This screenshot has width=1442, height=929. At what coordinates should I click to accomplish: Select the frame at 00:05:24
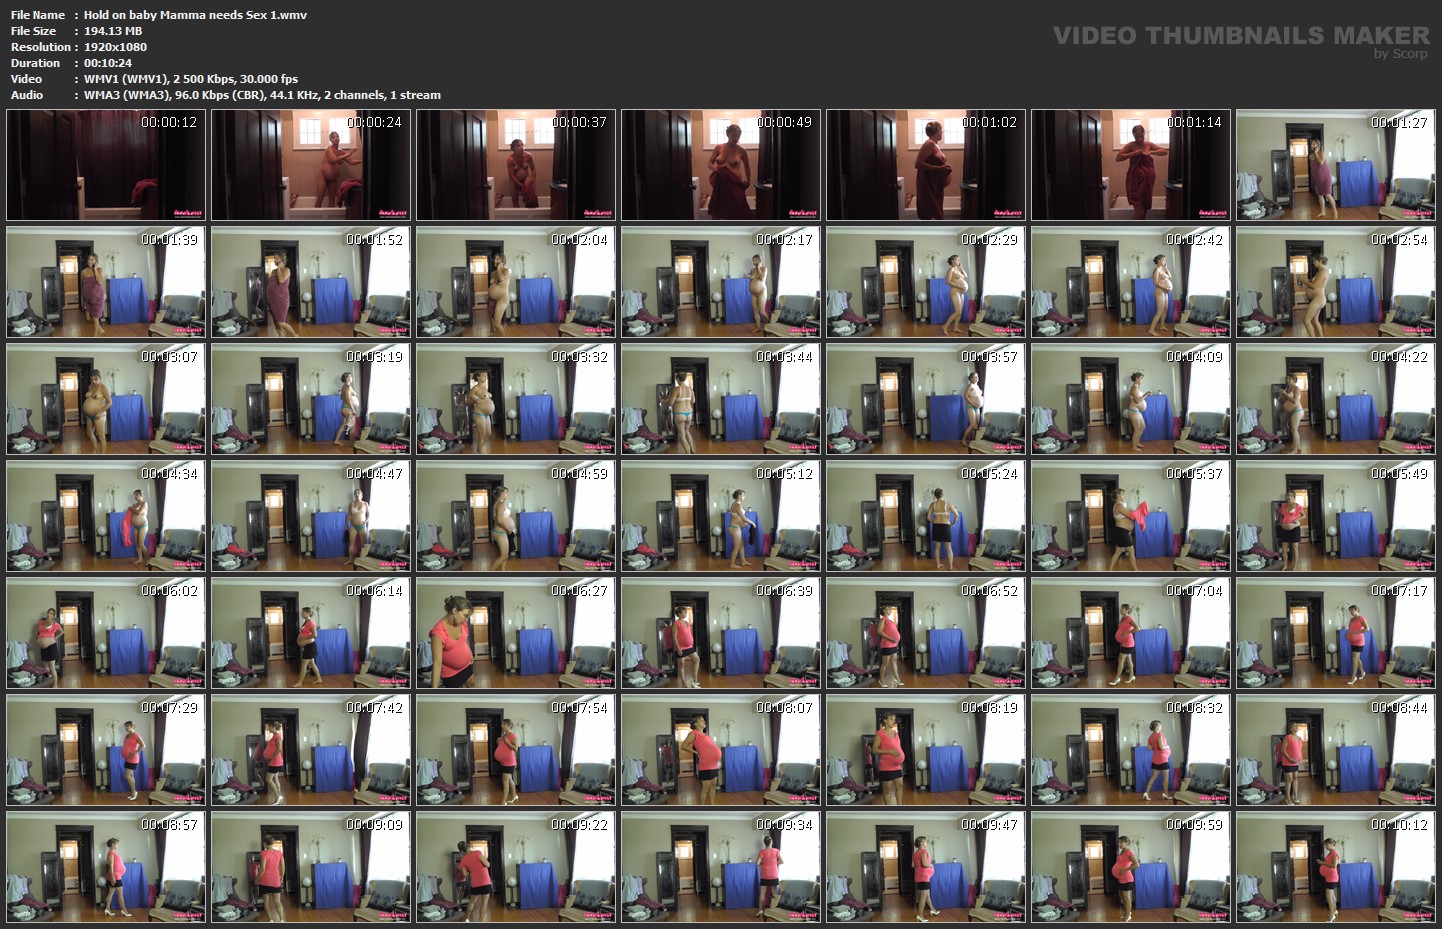click(x=926, y=516)
